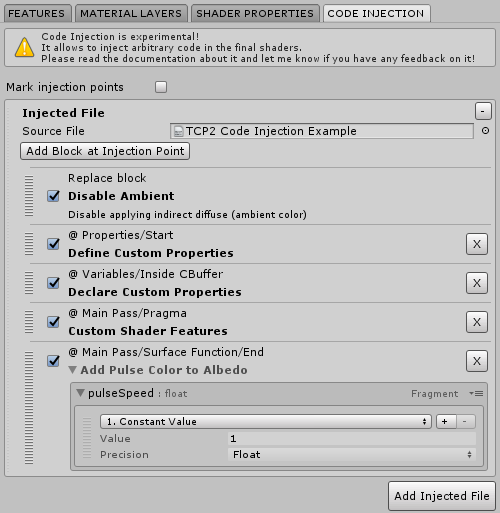Open the Precision Float dropdown
Viewport: 500px width, 513px height.
352,454
